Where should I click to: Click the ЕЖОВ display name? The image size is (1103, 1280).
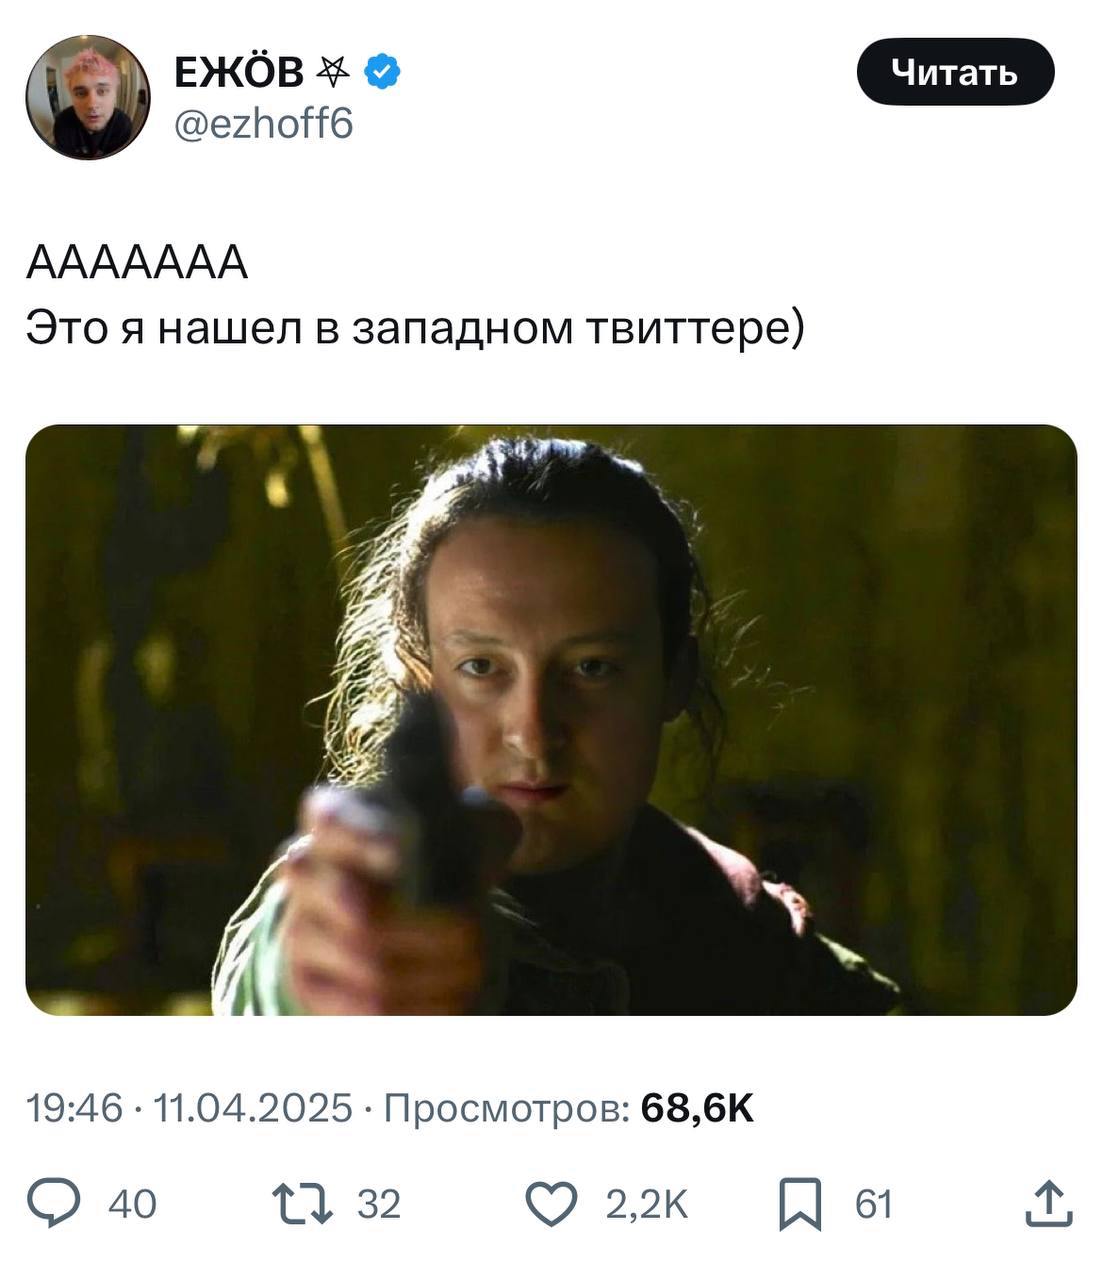click(239, 71)
